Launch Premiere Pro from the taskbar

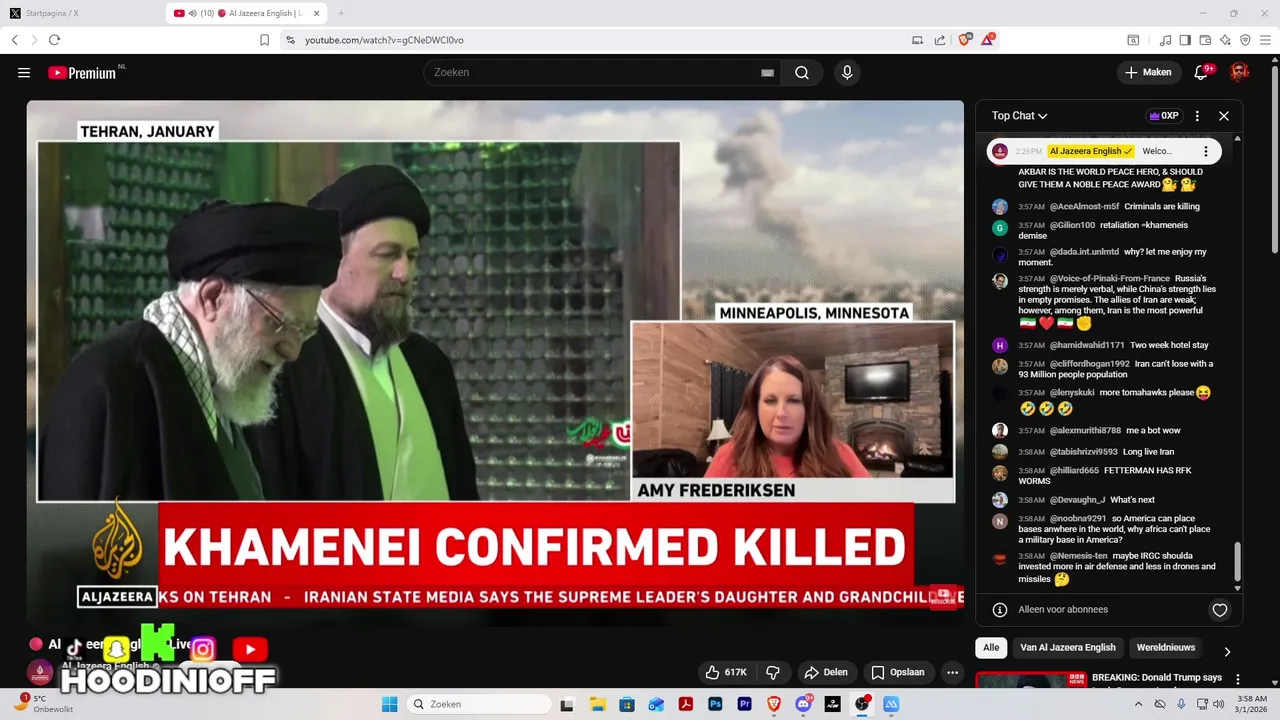pyautogui.click(x=744, y=704)
